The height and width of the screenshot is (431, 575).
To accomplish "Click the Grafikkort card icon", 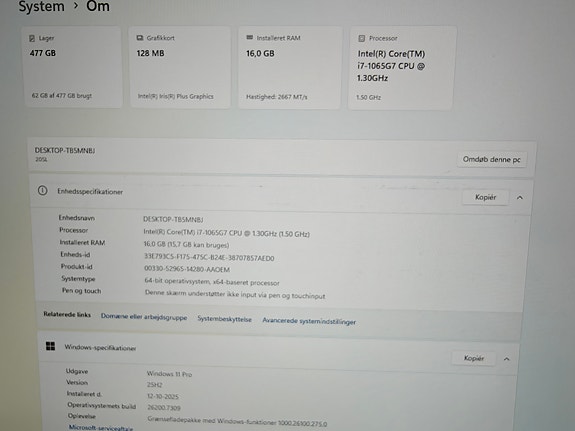I will [140, 38].
